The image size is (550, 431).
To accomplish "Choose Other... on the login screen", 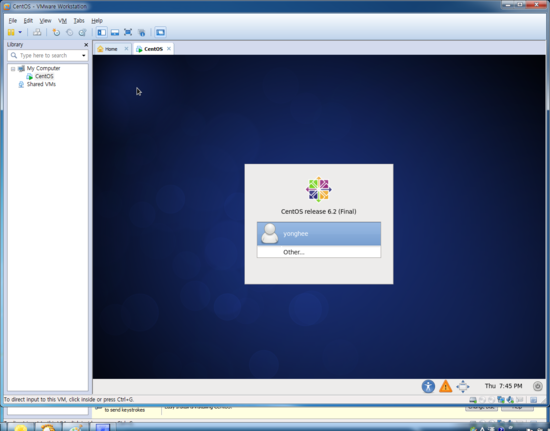I will [319, 252].
